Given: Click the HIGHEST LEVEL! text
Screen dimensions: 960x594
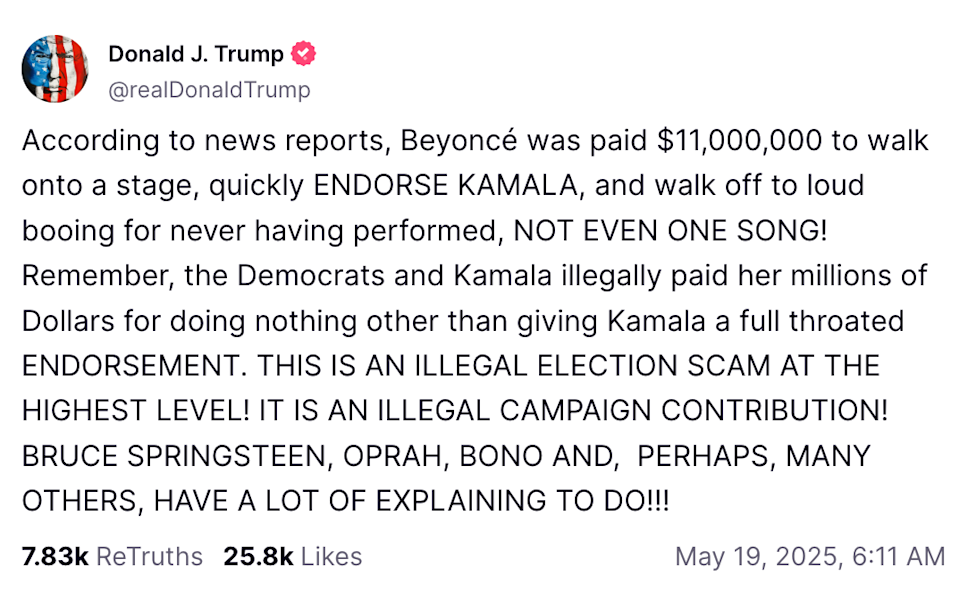Looking at the screenshot, I should point(136,411).
